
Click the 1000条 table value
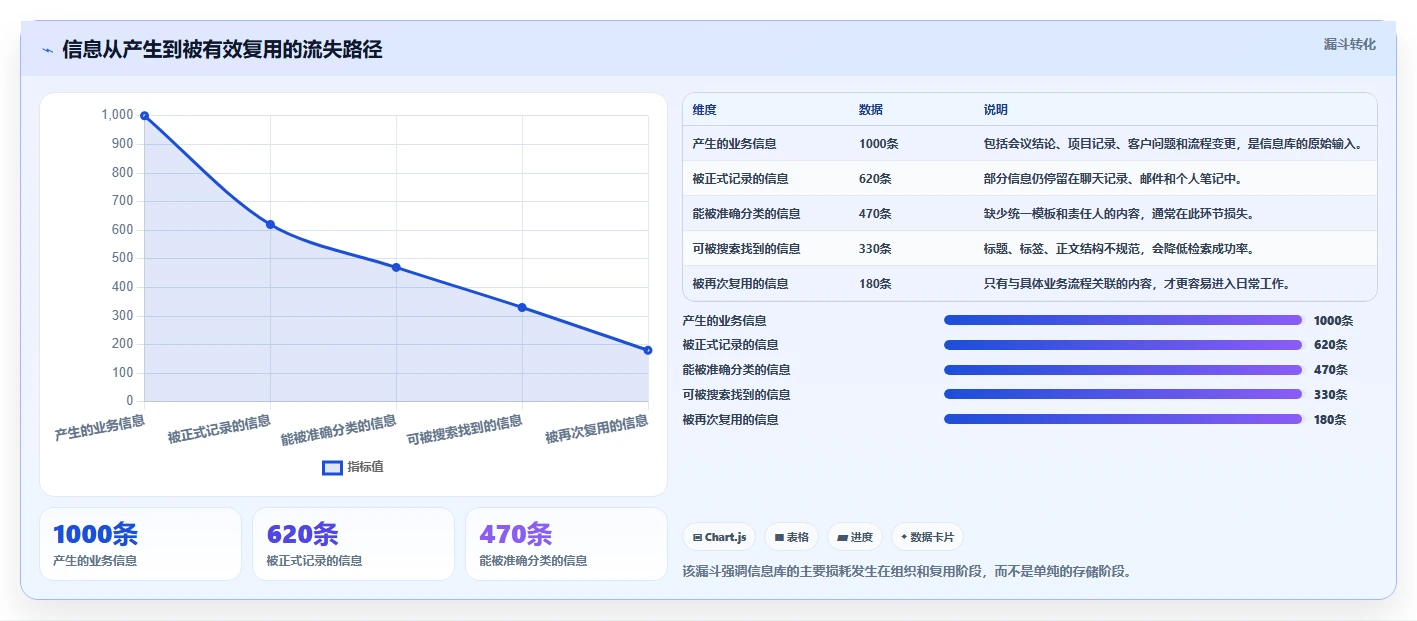(878, 144)
